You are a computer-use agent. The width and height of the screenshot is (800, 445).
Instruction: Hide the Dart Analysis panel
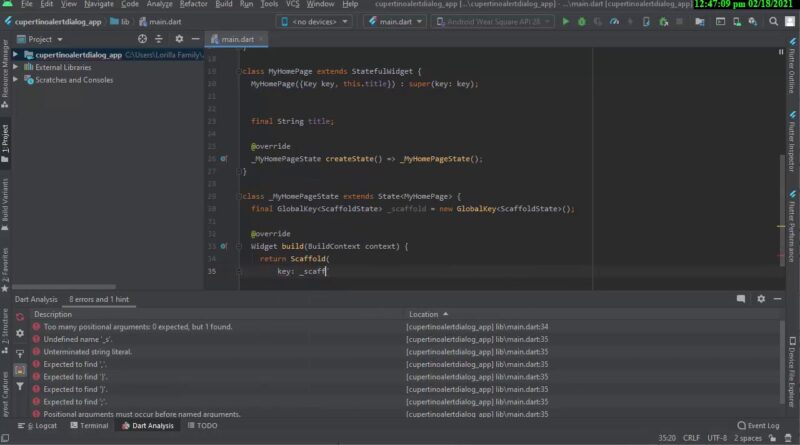tap(778, 299)
